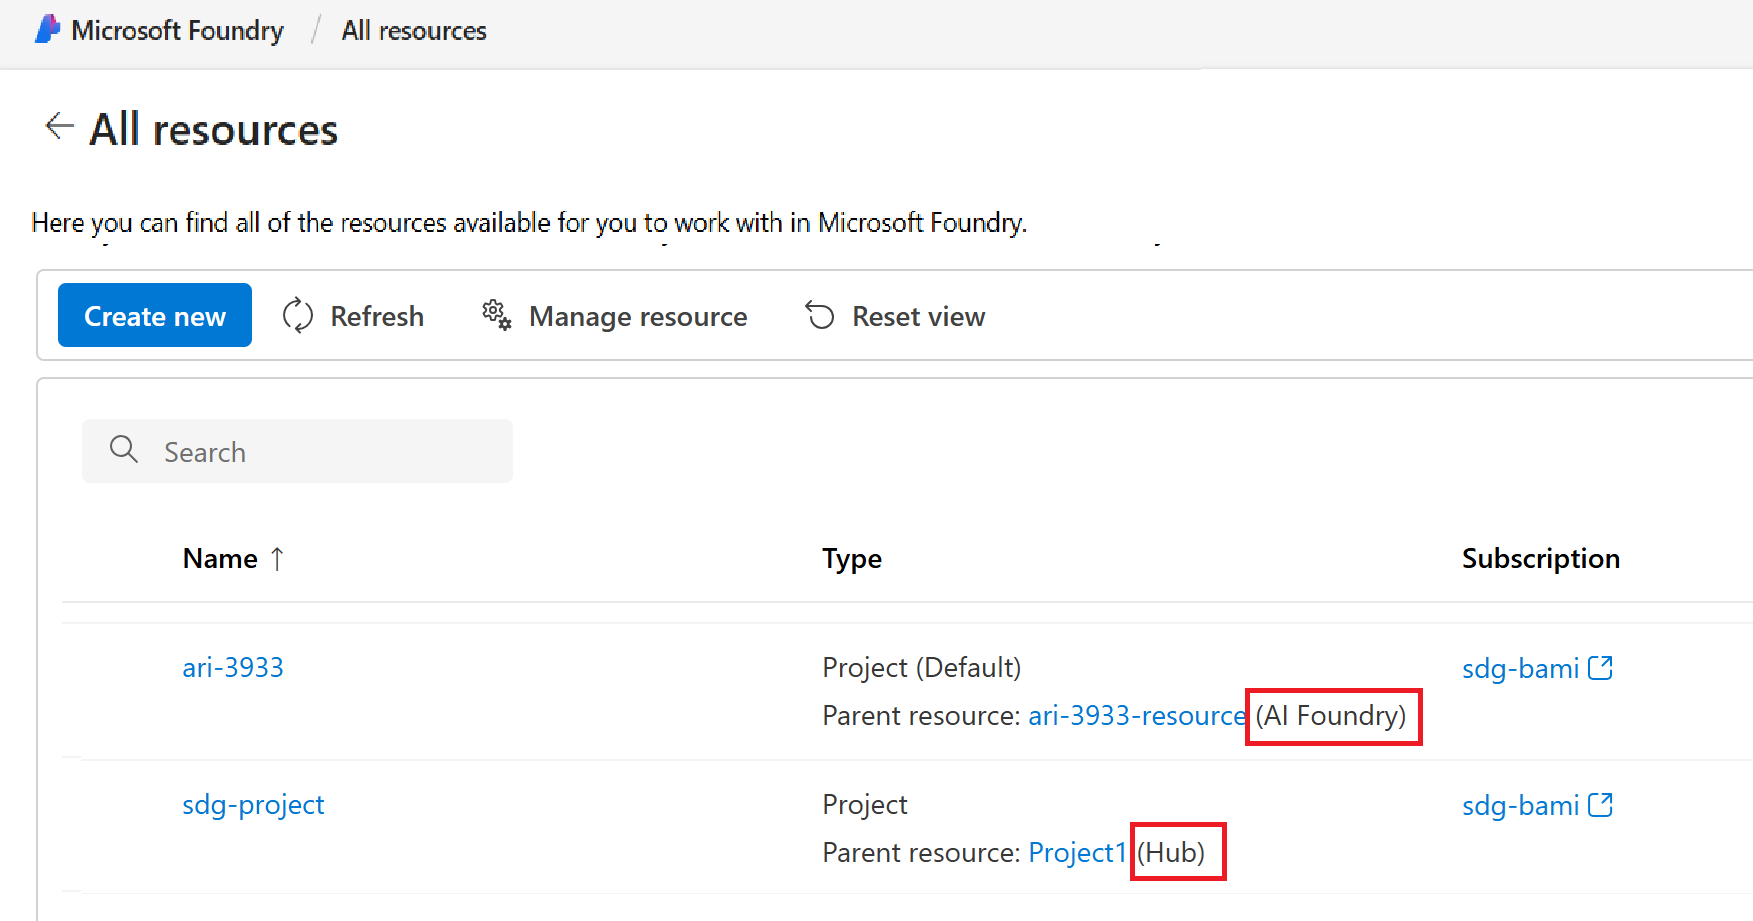Open sdg-bami subscription via external link icon

click(x=1601, y=666)
